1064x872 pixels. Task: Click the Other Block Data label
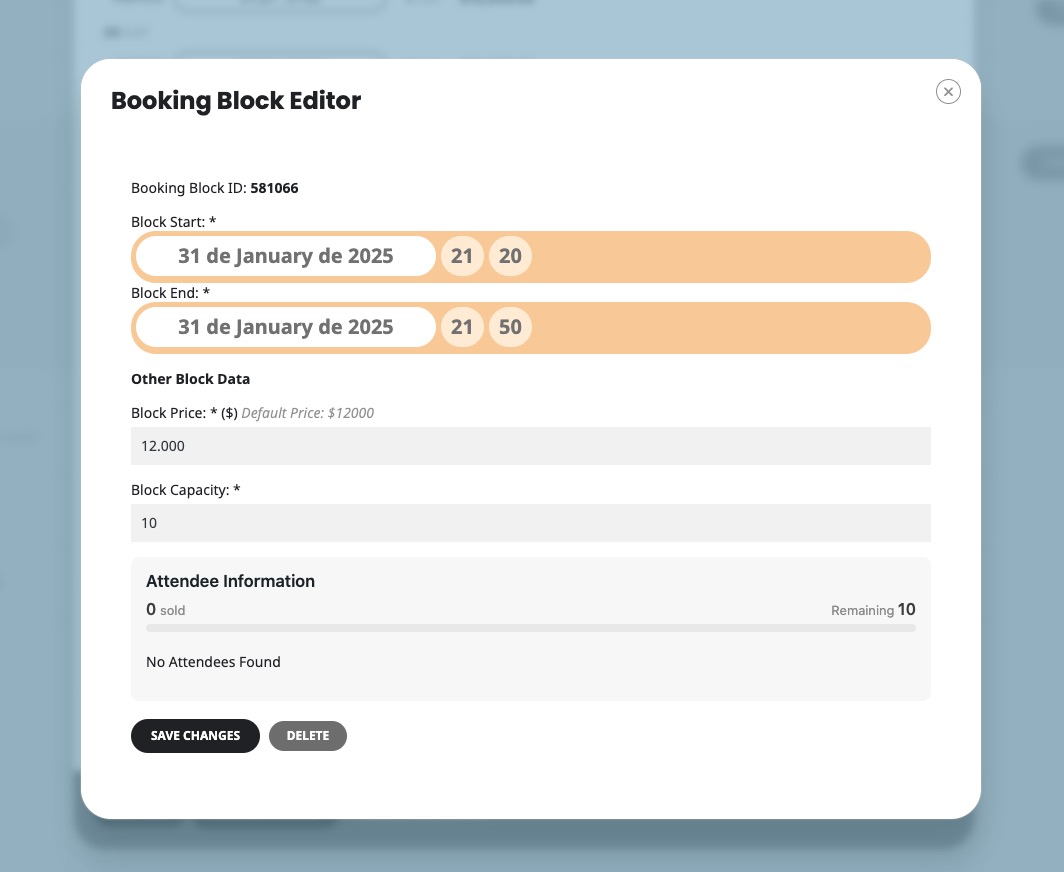click(x=191, y=379)
